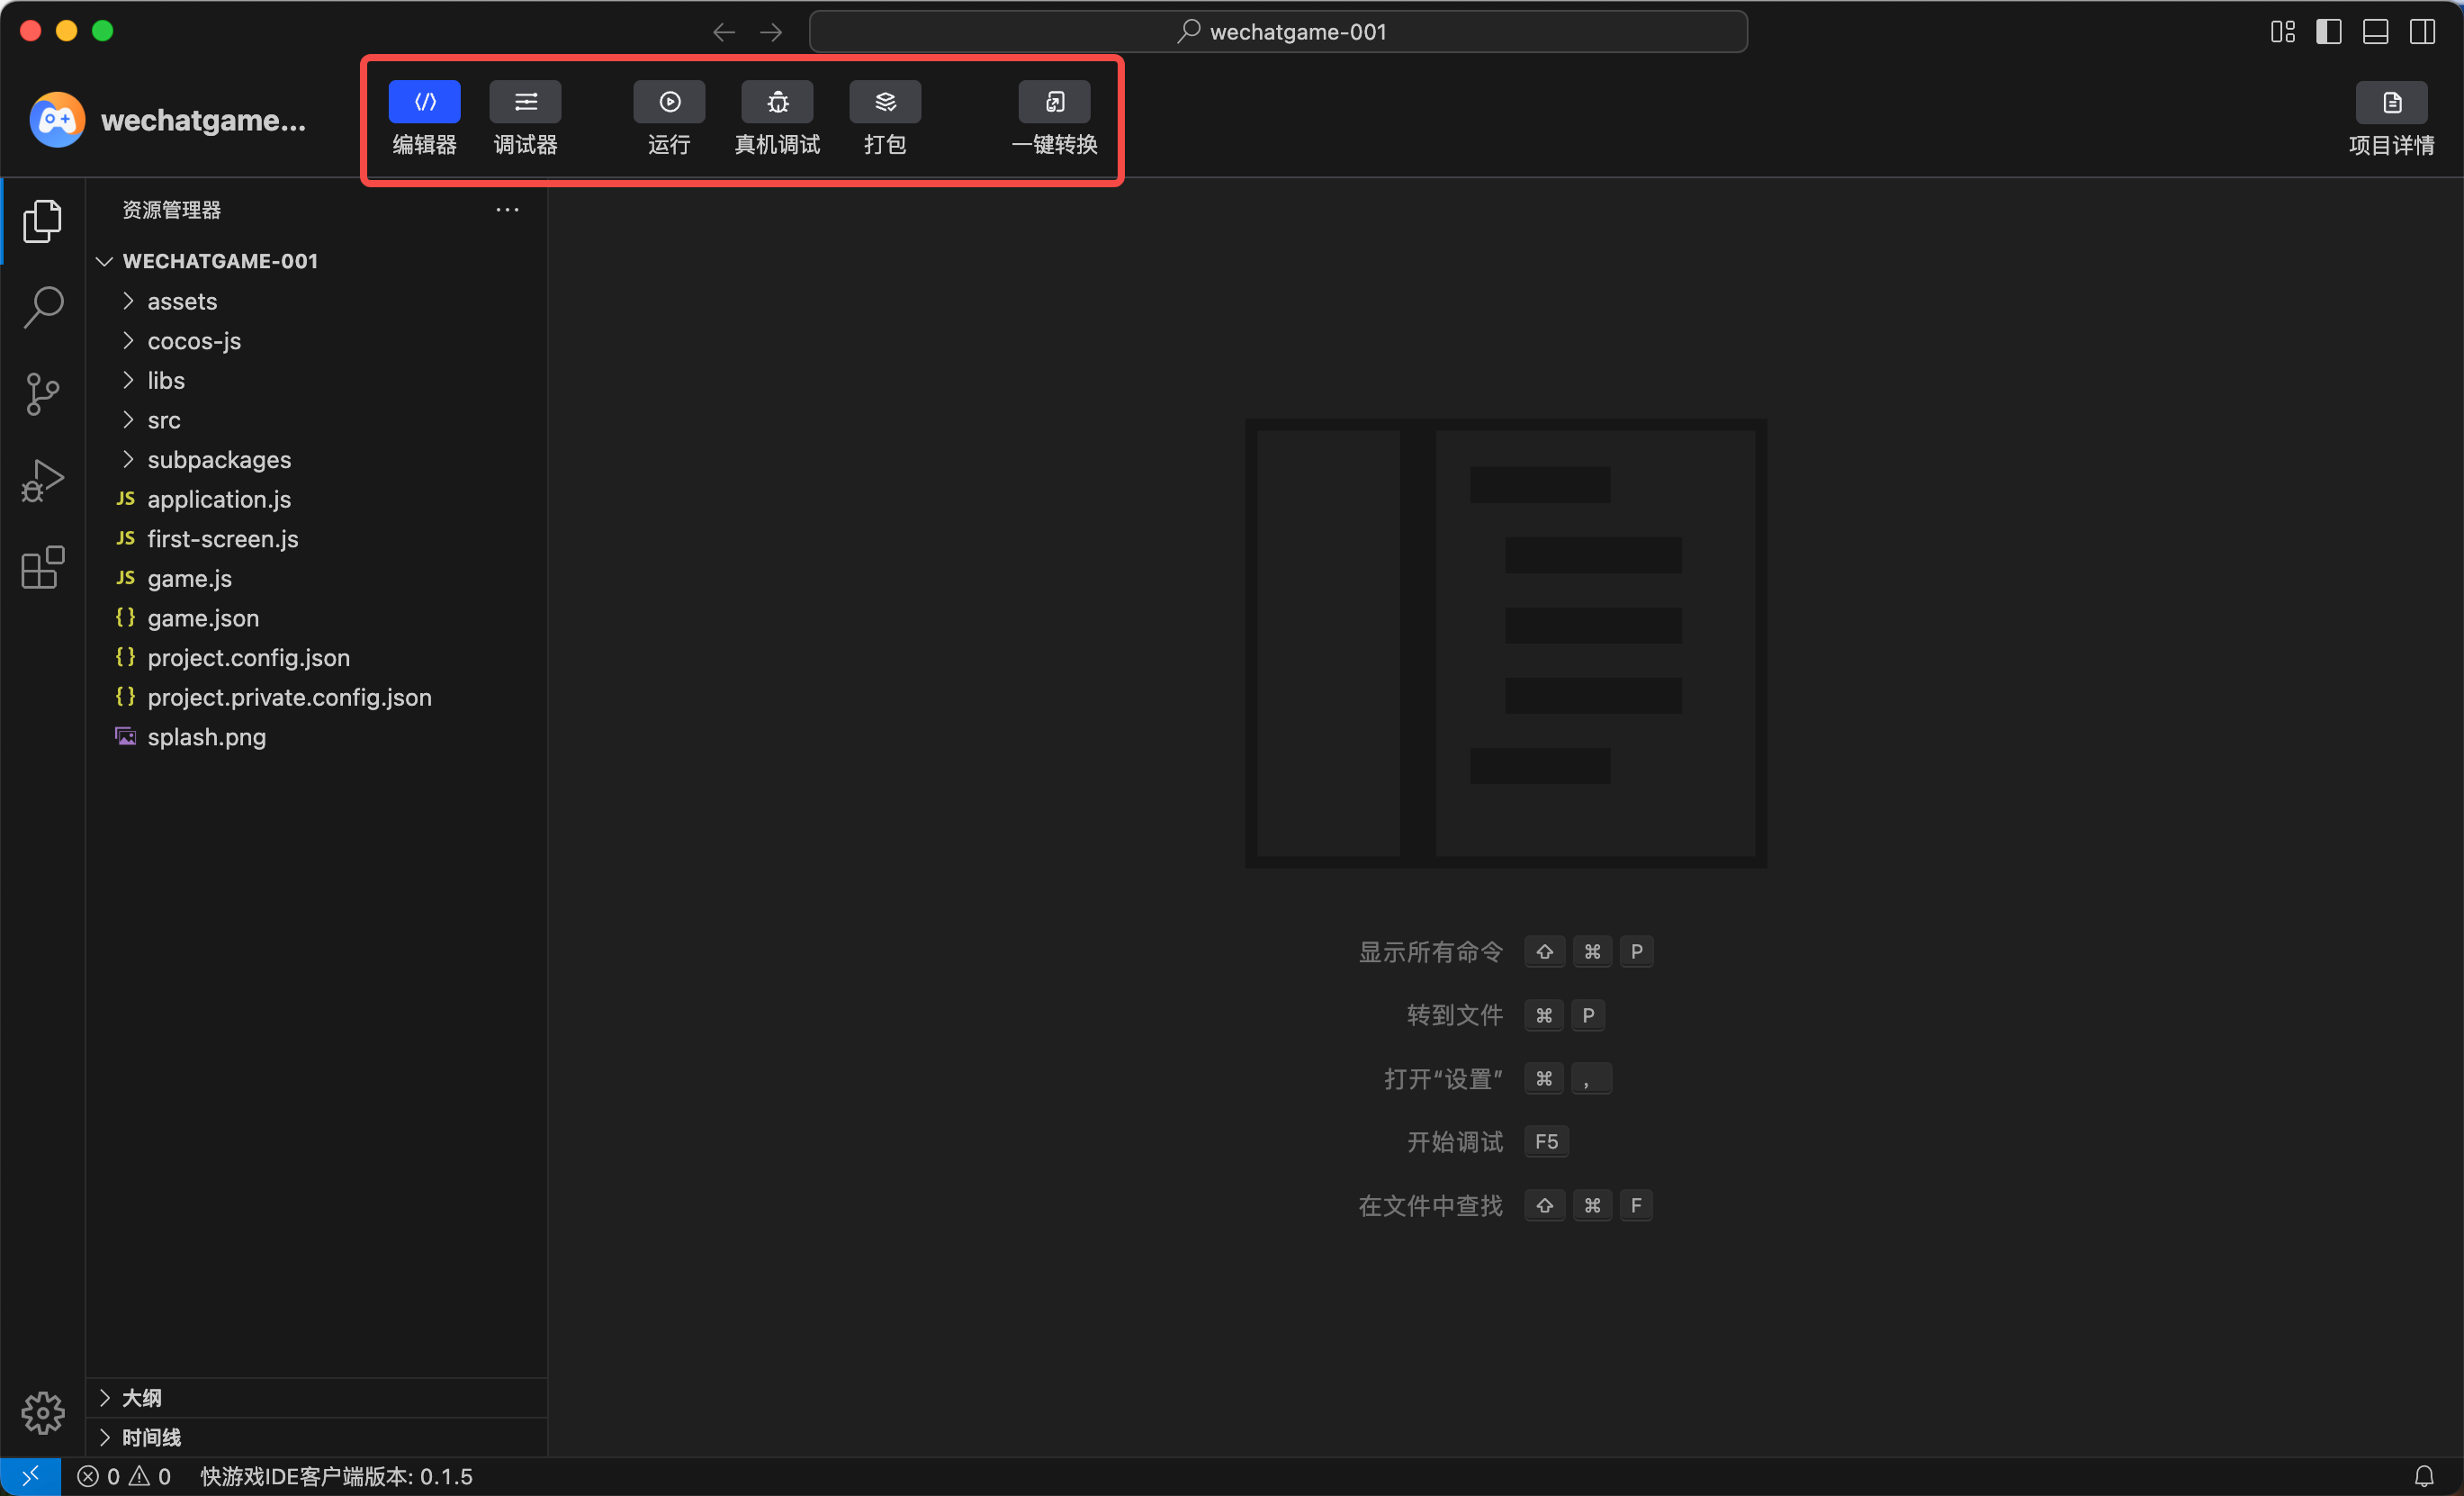
Task: Open the Search view in activity bar
Action: click(43, 307)
